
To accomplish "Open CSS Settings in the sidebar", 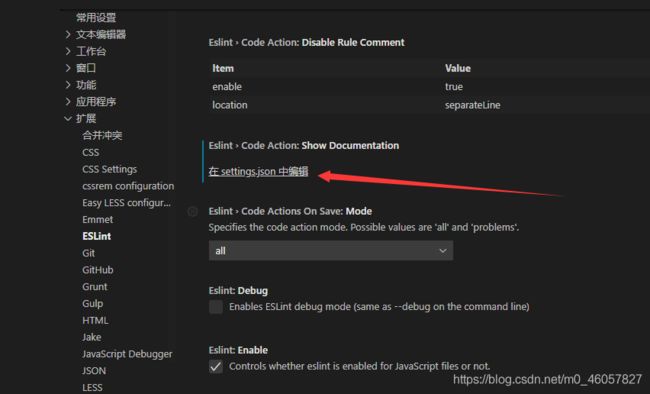I will [109, 169].
